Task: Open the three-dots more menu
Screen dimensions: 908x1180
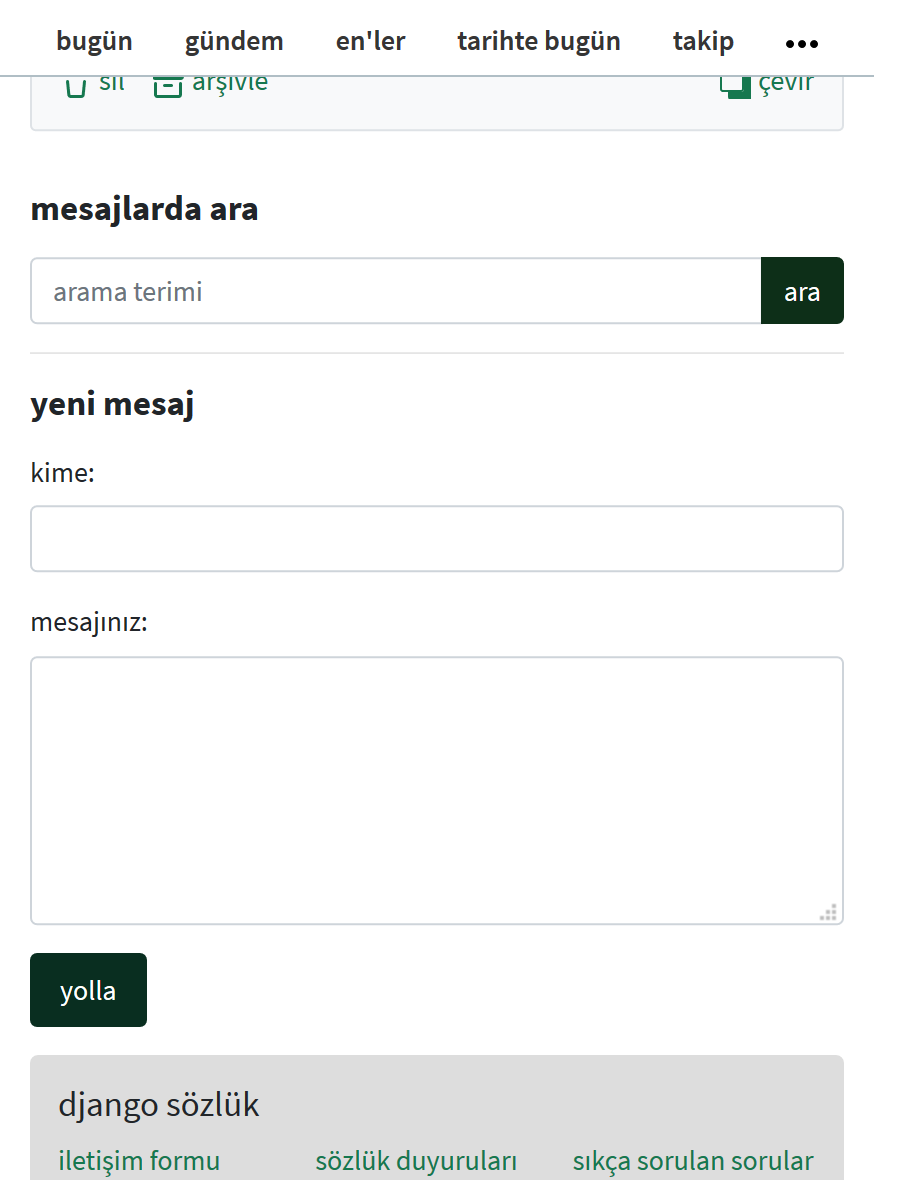Action: pyautogui.click(x=802, y=43)
